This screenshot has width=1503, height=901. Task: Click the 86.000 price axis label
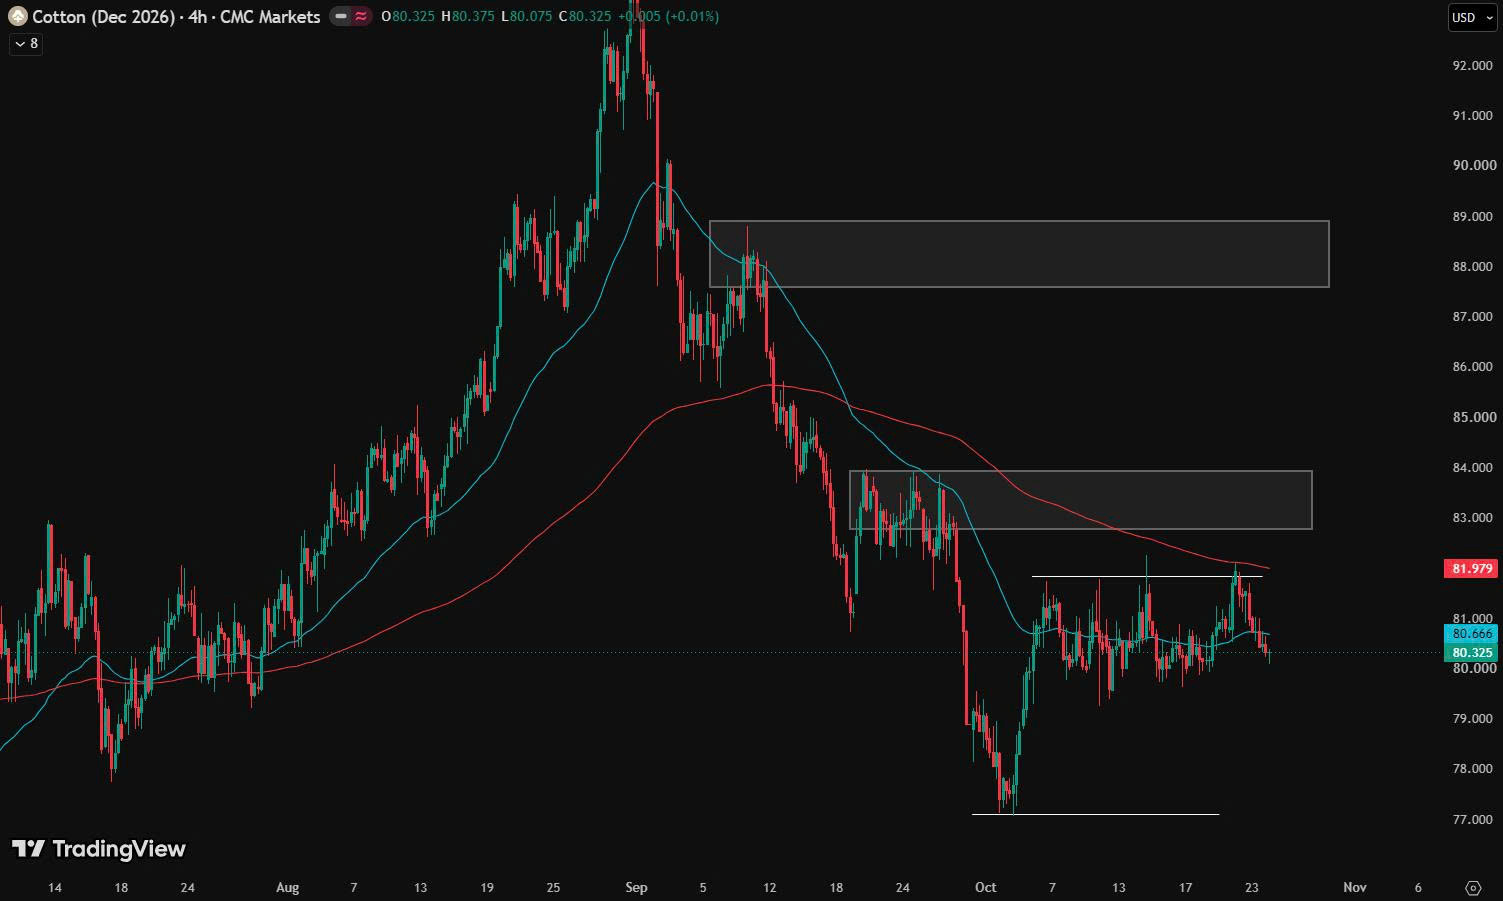point(1474,367)
